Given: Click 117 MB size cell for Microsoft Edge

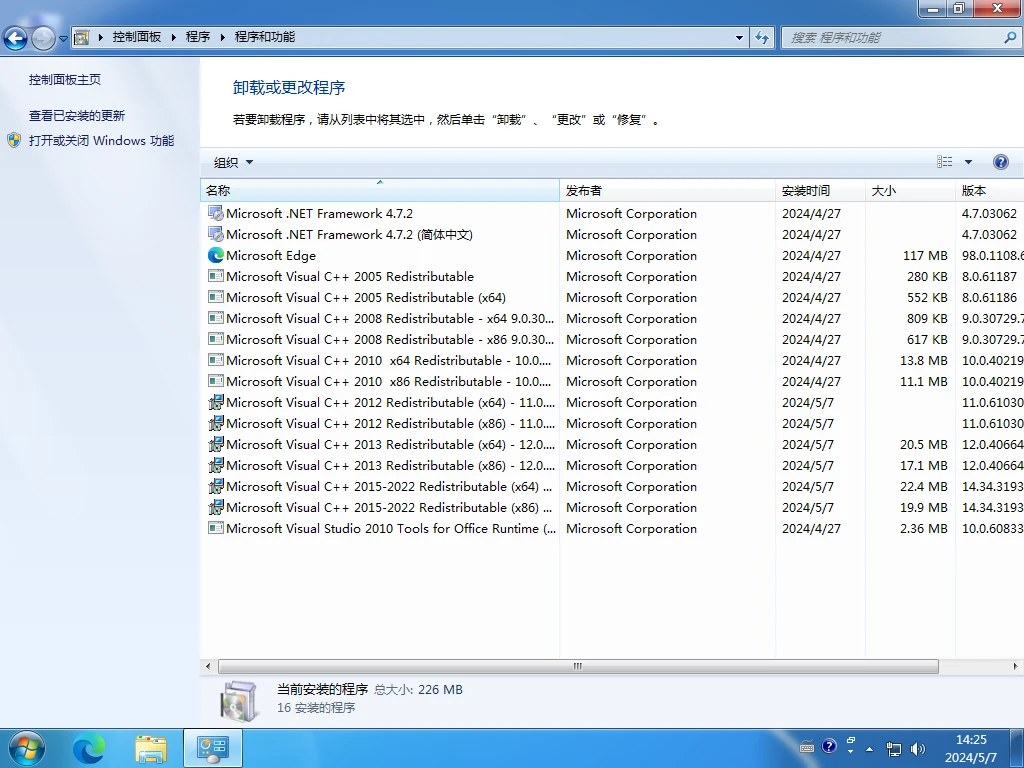Looking at the screenshot, I should [x=925, y=255].
